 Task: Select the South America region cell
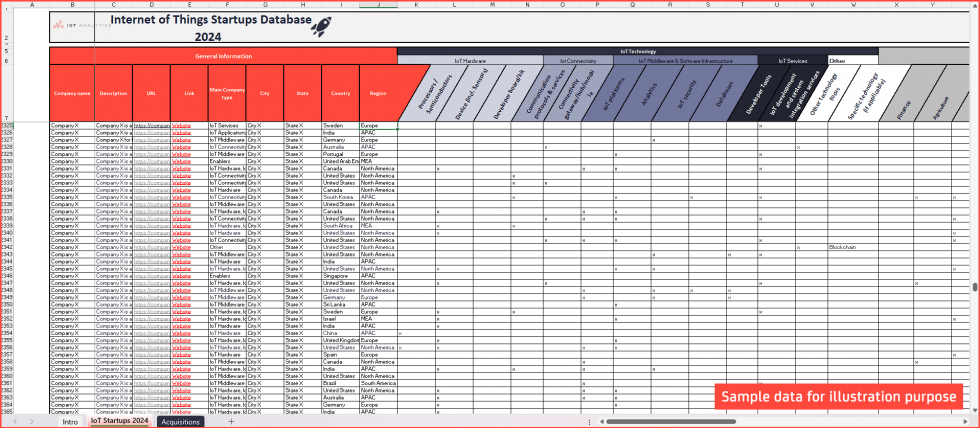(x=378, y=383)
